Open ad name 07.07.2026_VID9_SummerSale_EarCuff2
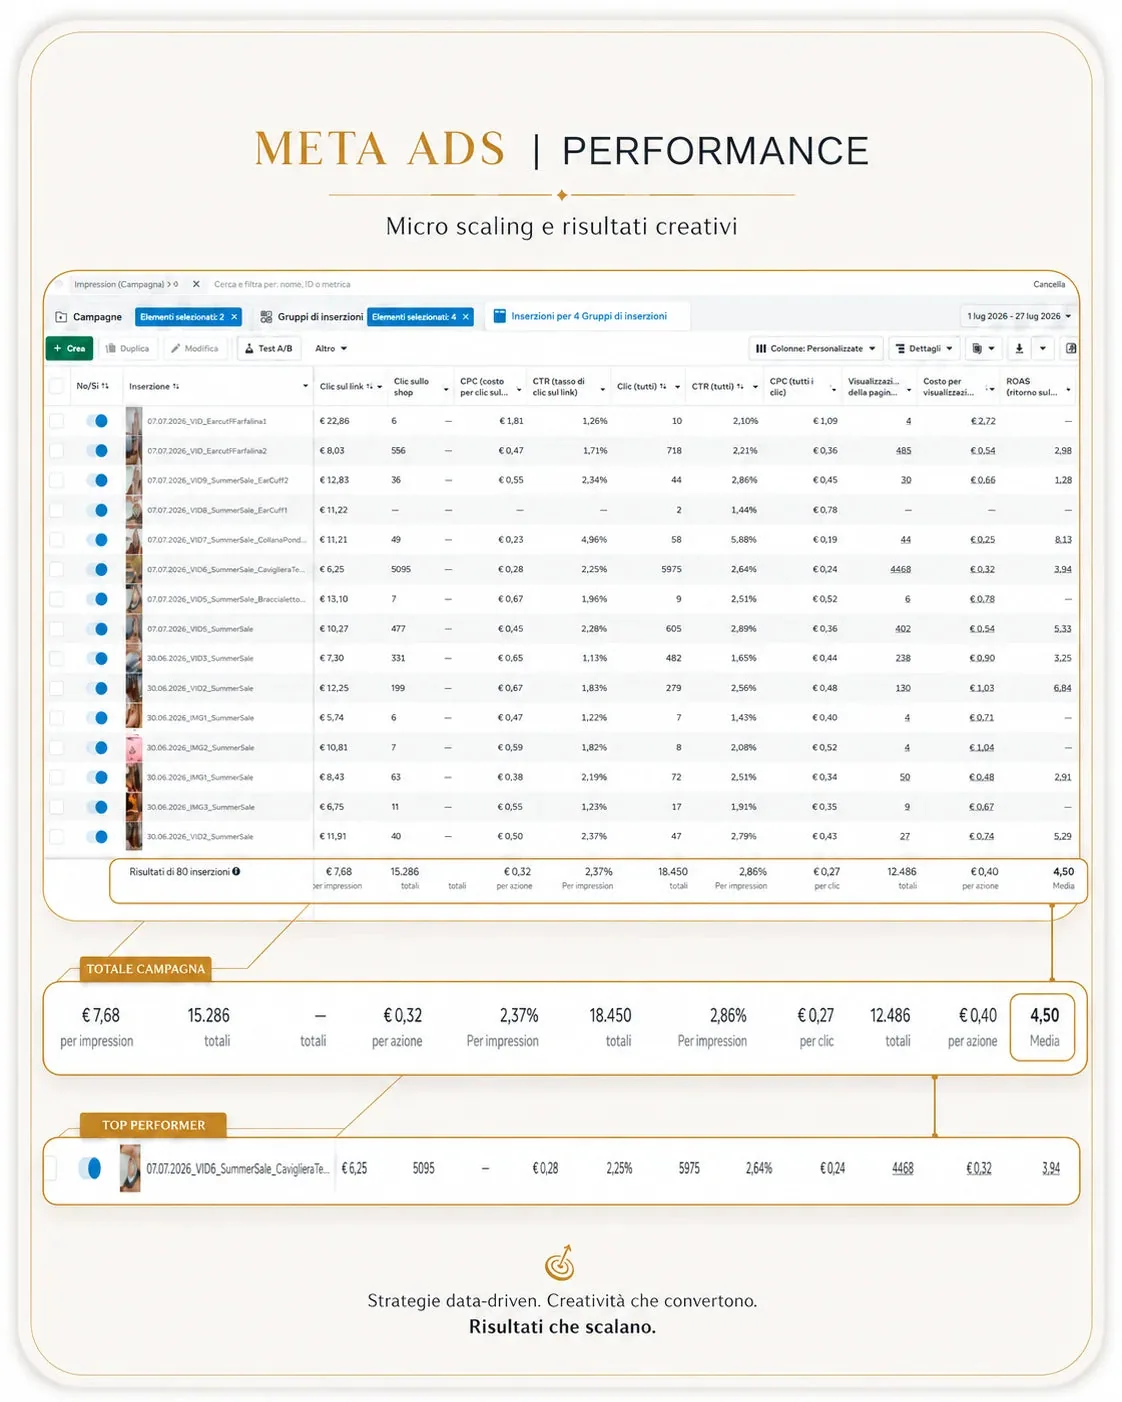Screen dimensions: 1122x1402 click(218, 481)
